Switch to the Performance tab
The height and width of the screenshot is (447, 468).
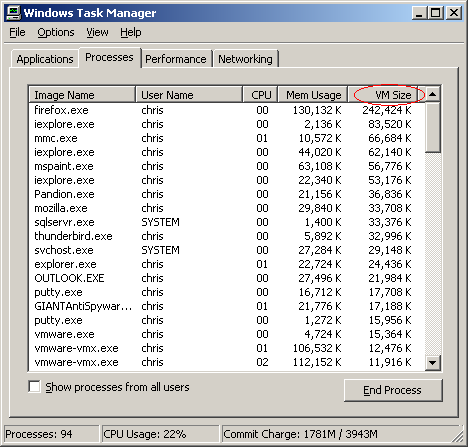pyautogui.click(x=176, y=59)
